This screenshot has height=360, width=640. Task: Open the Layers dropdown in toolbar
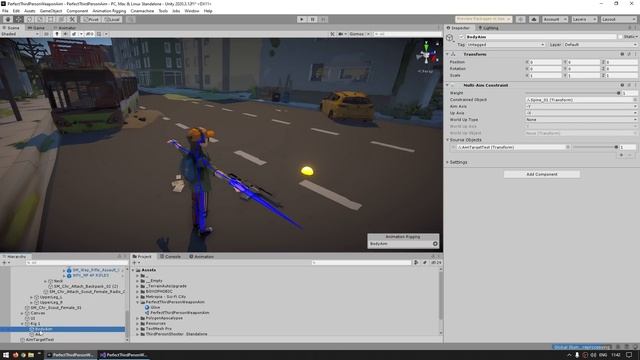point(584,19)
